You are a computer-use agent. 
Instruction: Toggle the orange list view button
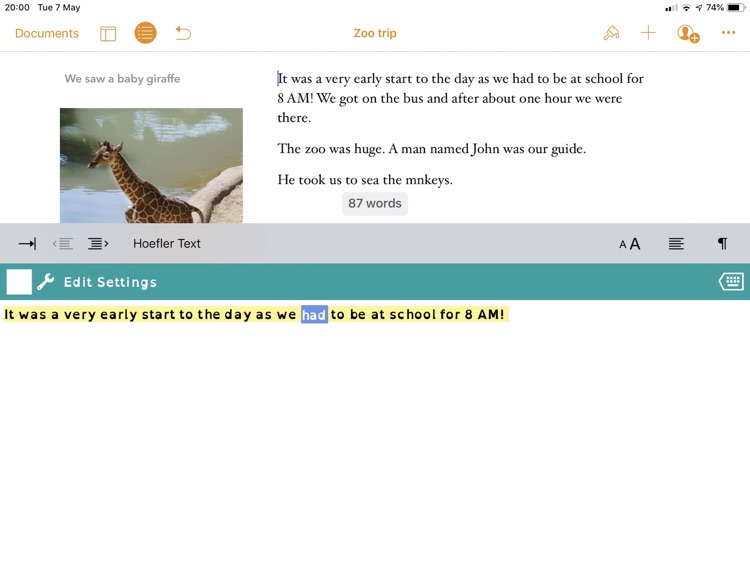145,33
